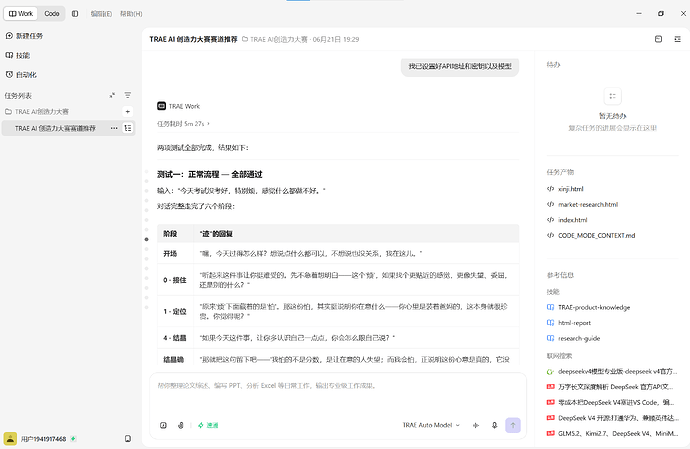Add a task via the folder's plus button
Screen dimensions: 690x449
click(x=128, y=112)
